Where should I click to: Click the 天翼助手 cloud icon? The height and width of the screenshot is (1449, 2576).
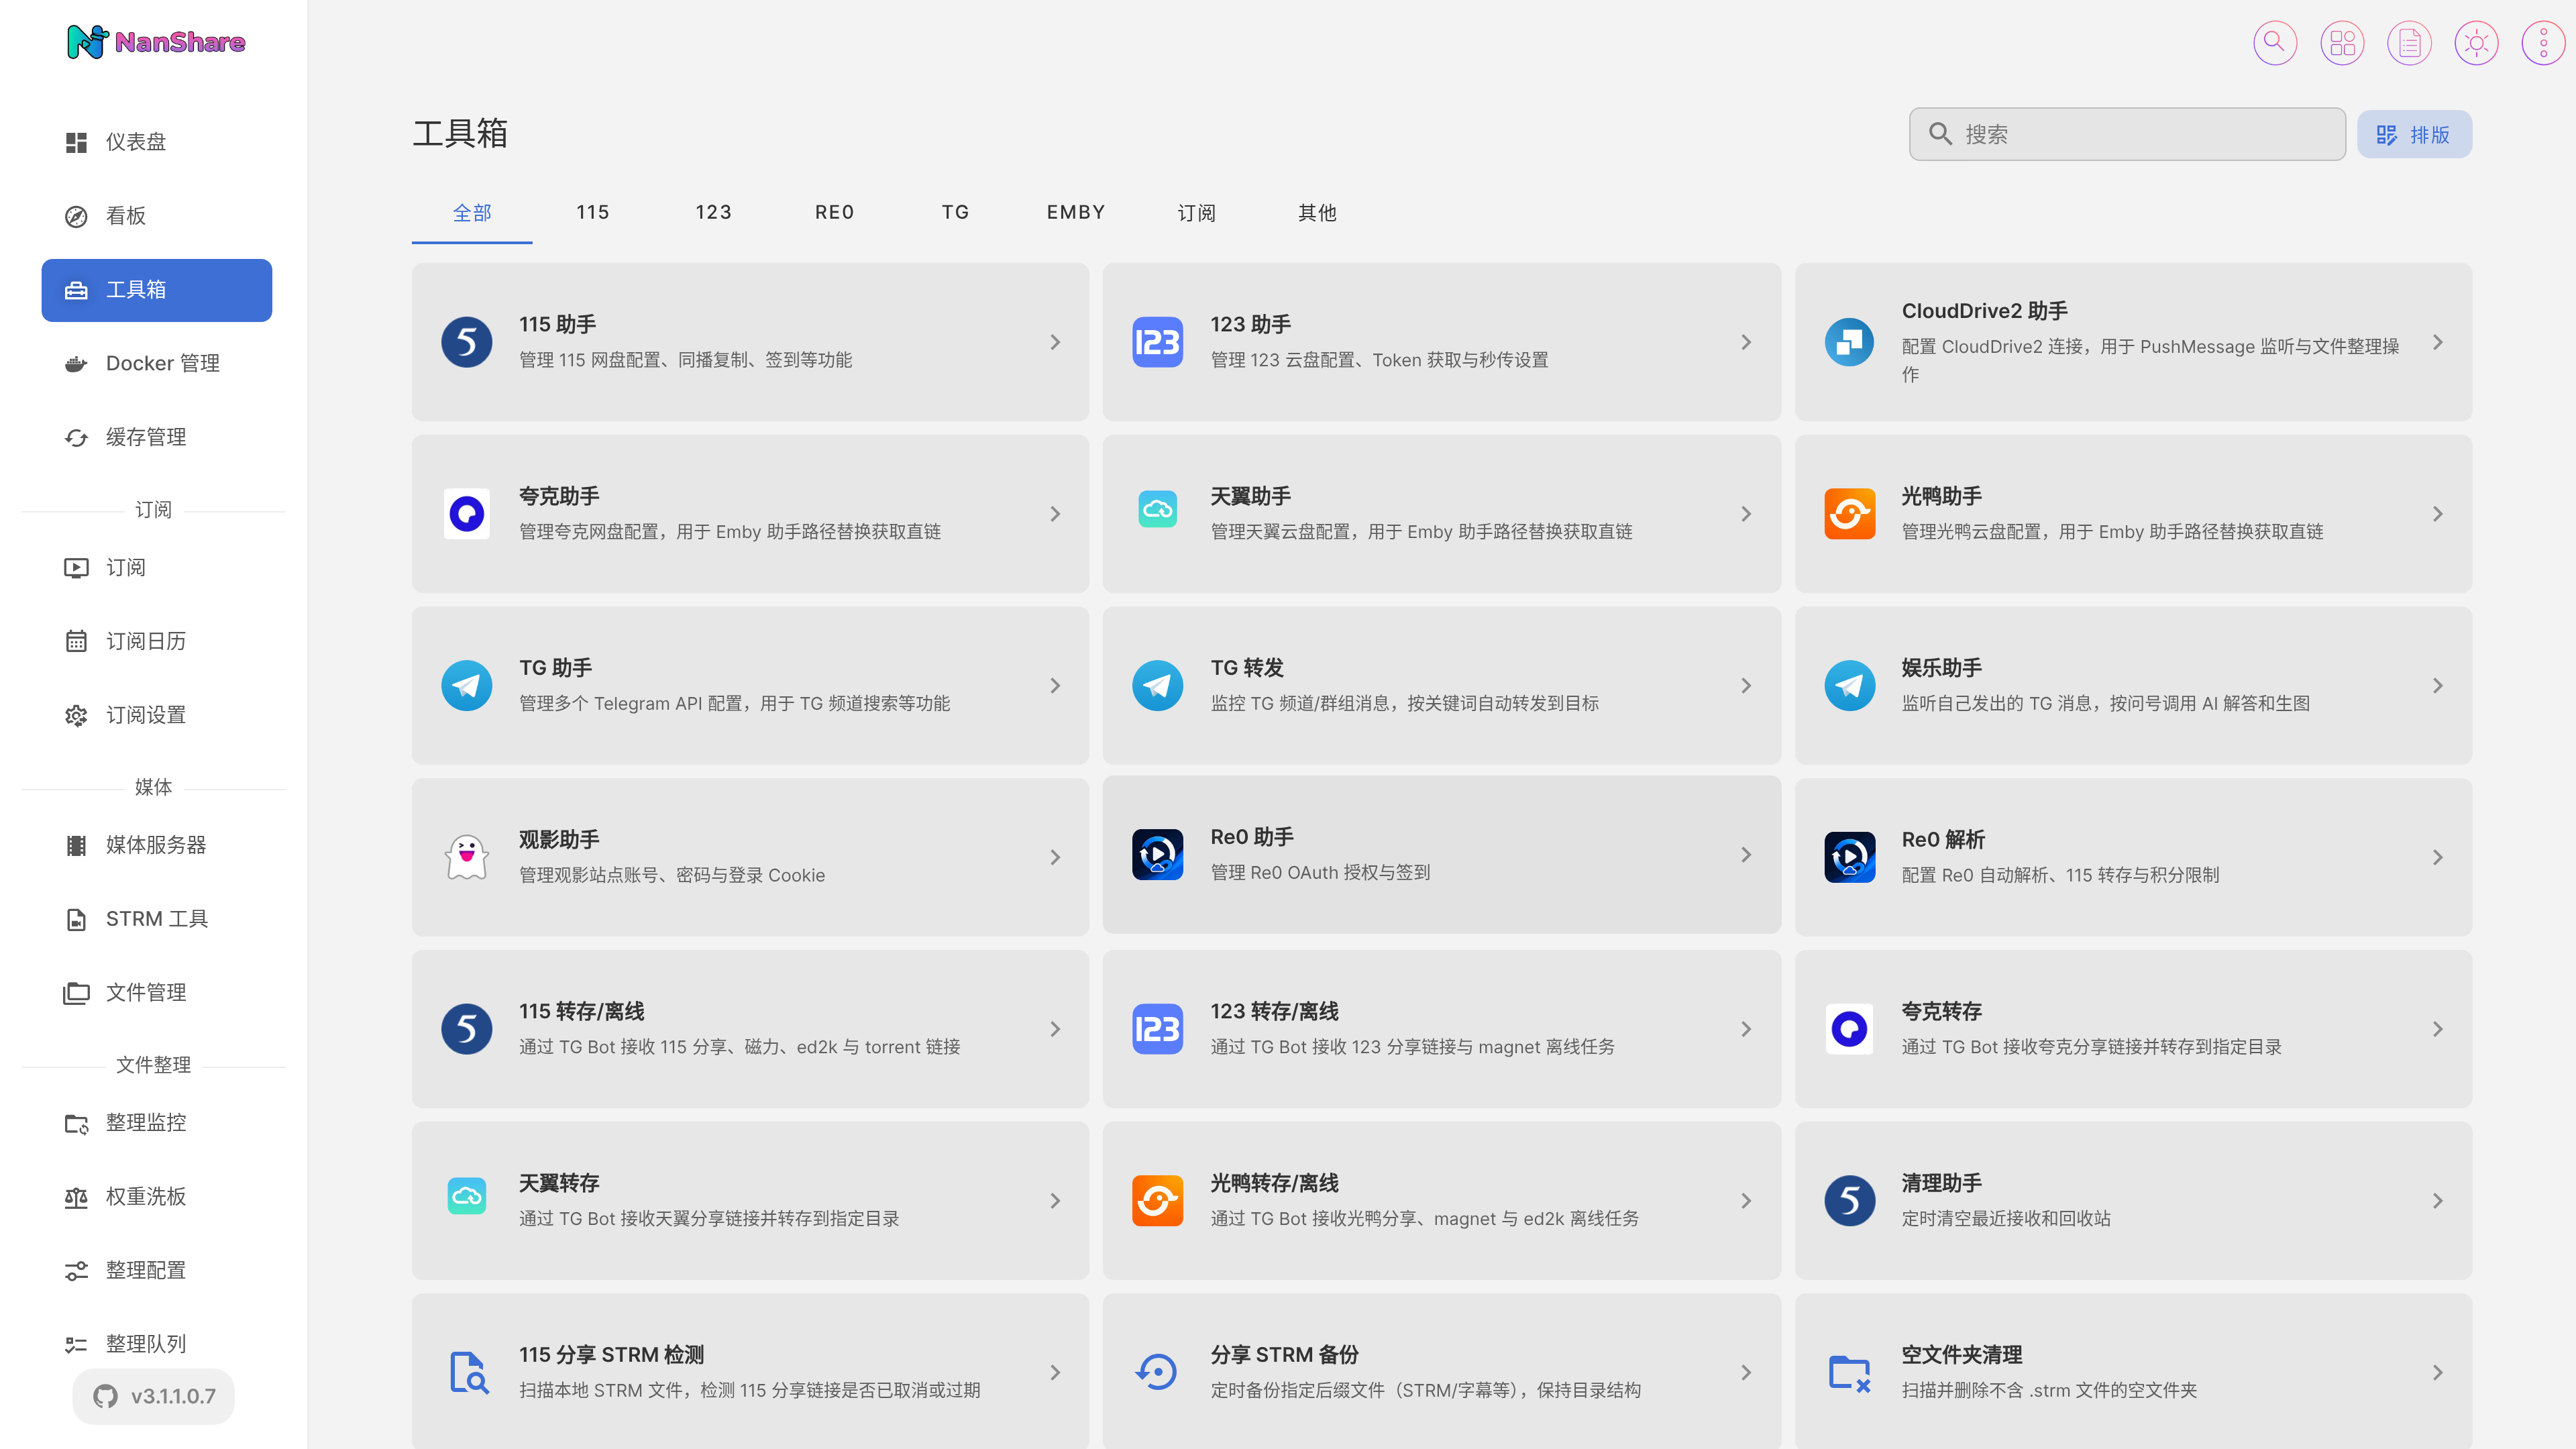click(1157, 510)
